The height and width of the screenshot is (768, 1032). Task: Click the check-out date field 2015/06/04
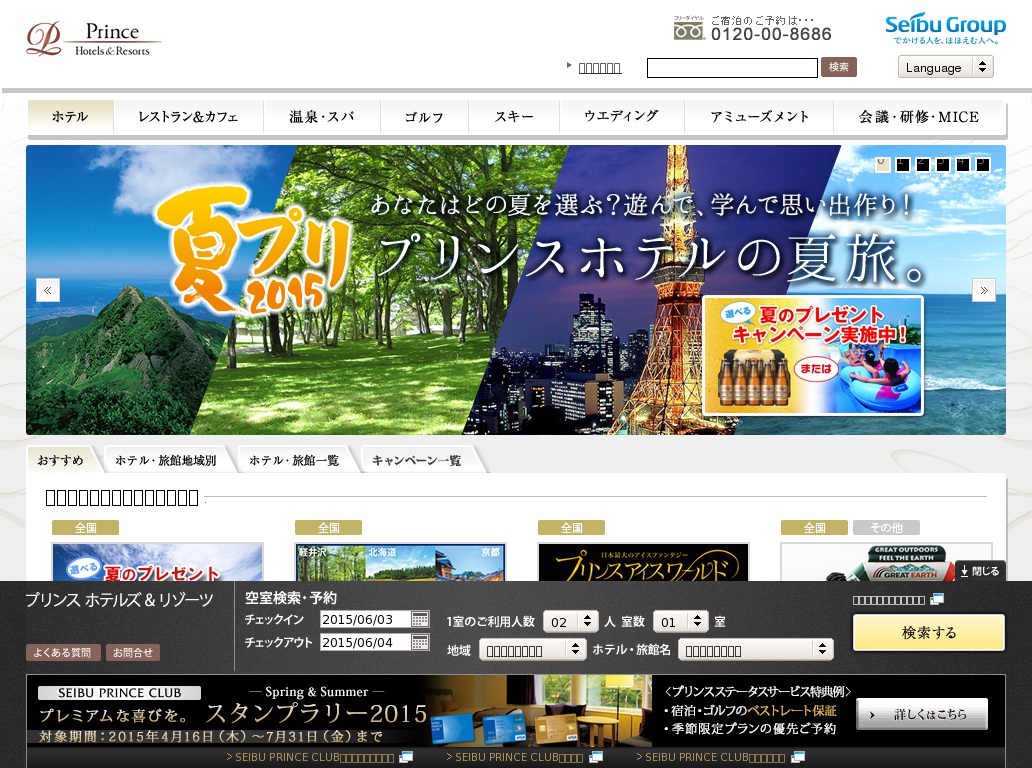click(365, 642)
